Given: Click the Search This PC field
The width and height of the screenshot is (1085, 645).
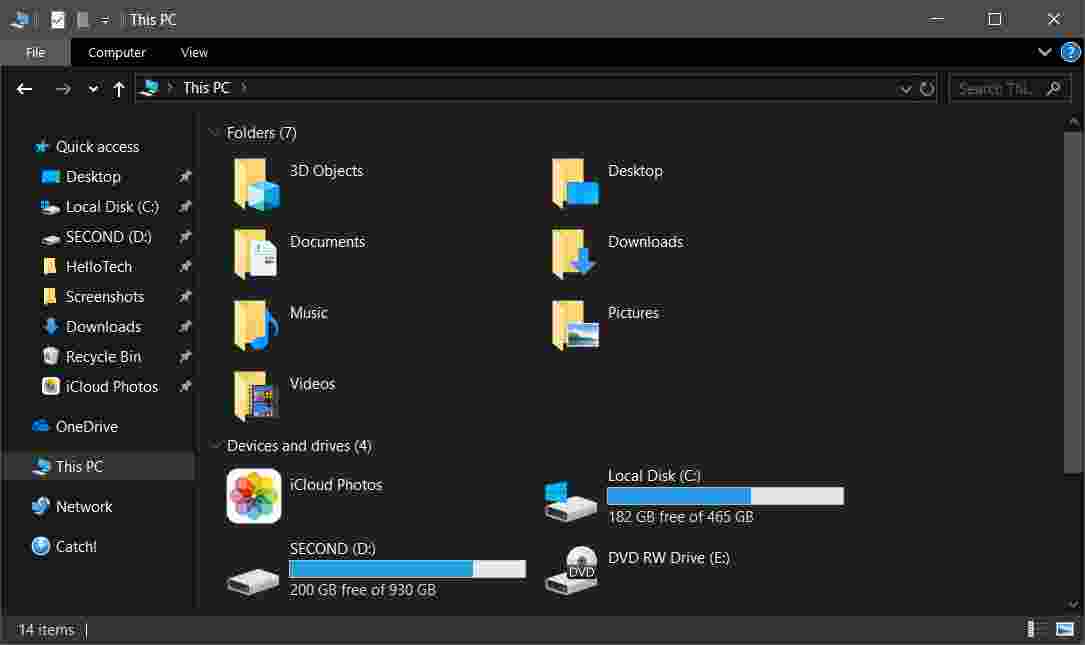Looking at the screenshot, I should click(x=1010, y=89).
